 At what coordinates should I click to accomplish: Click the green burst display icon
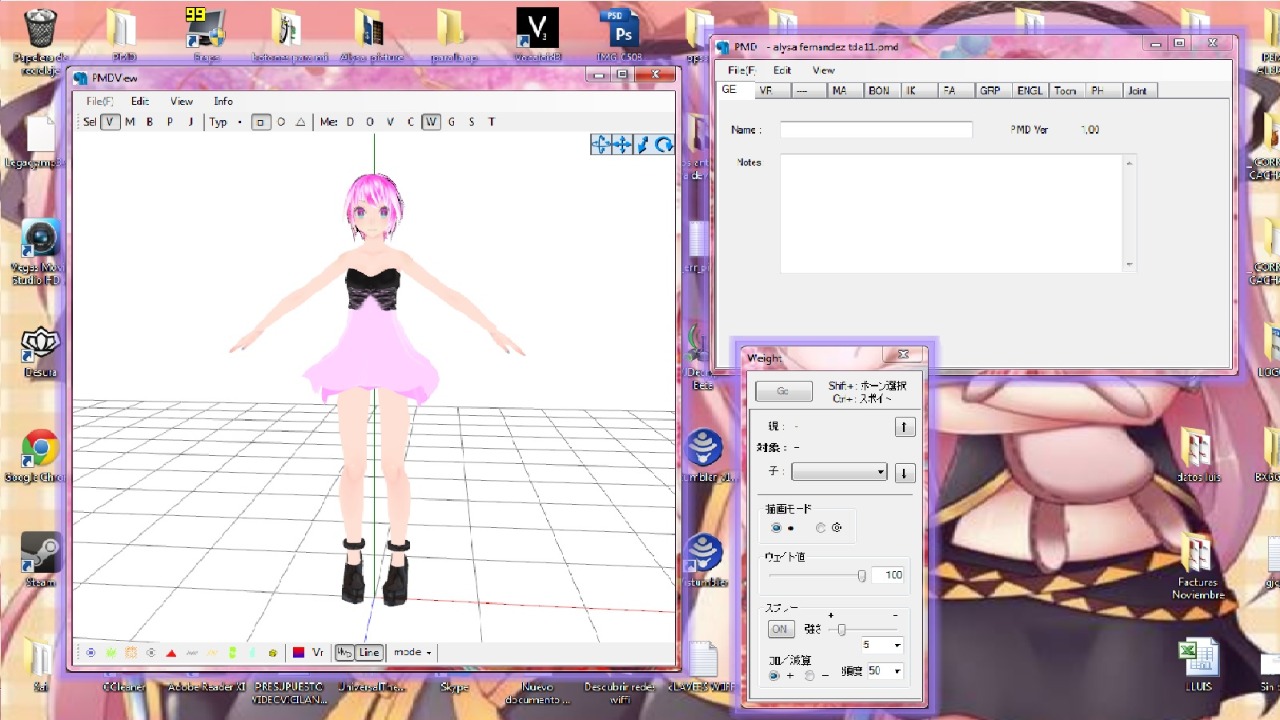pos(110,653)
